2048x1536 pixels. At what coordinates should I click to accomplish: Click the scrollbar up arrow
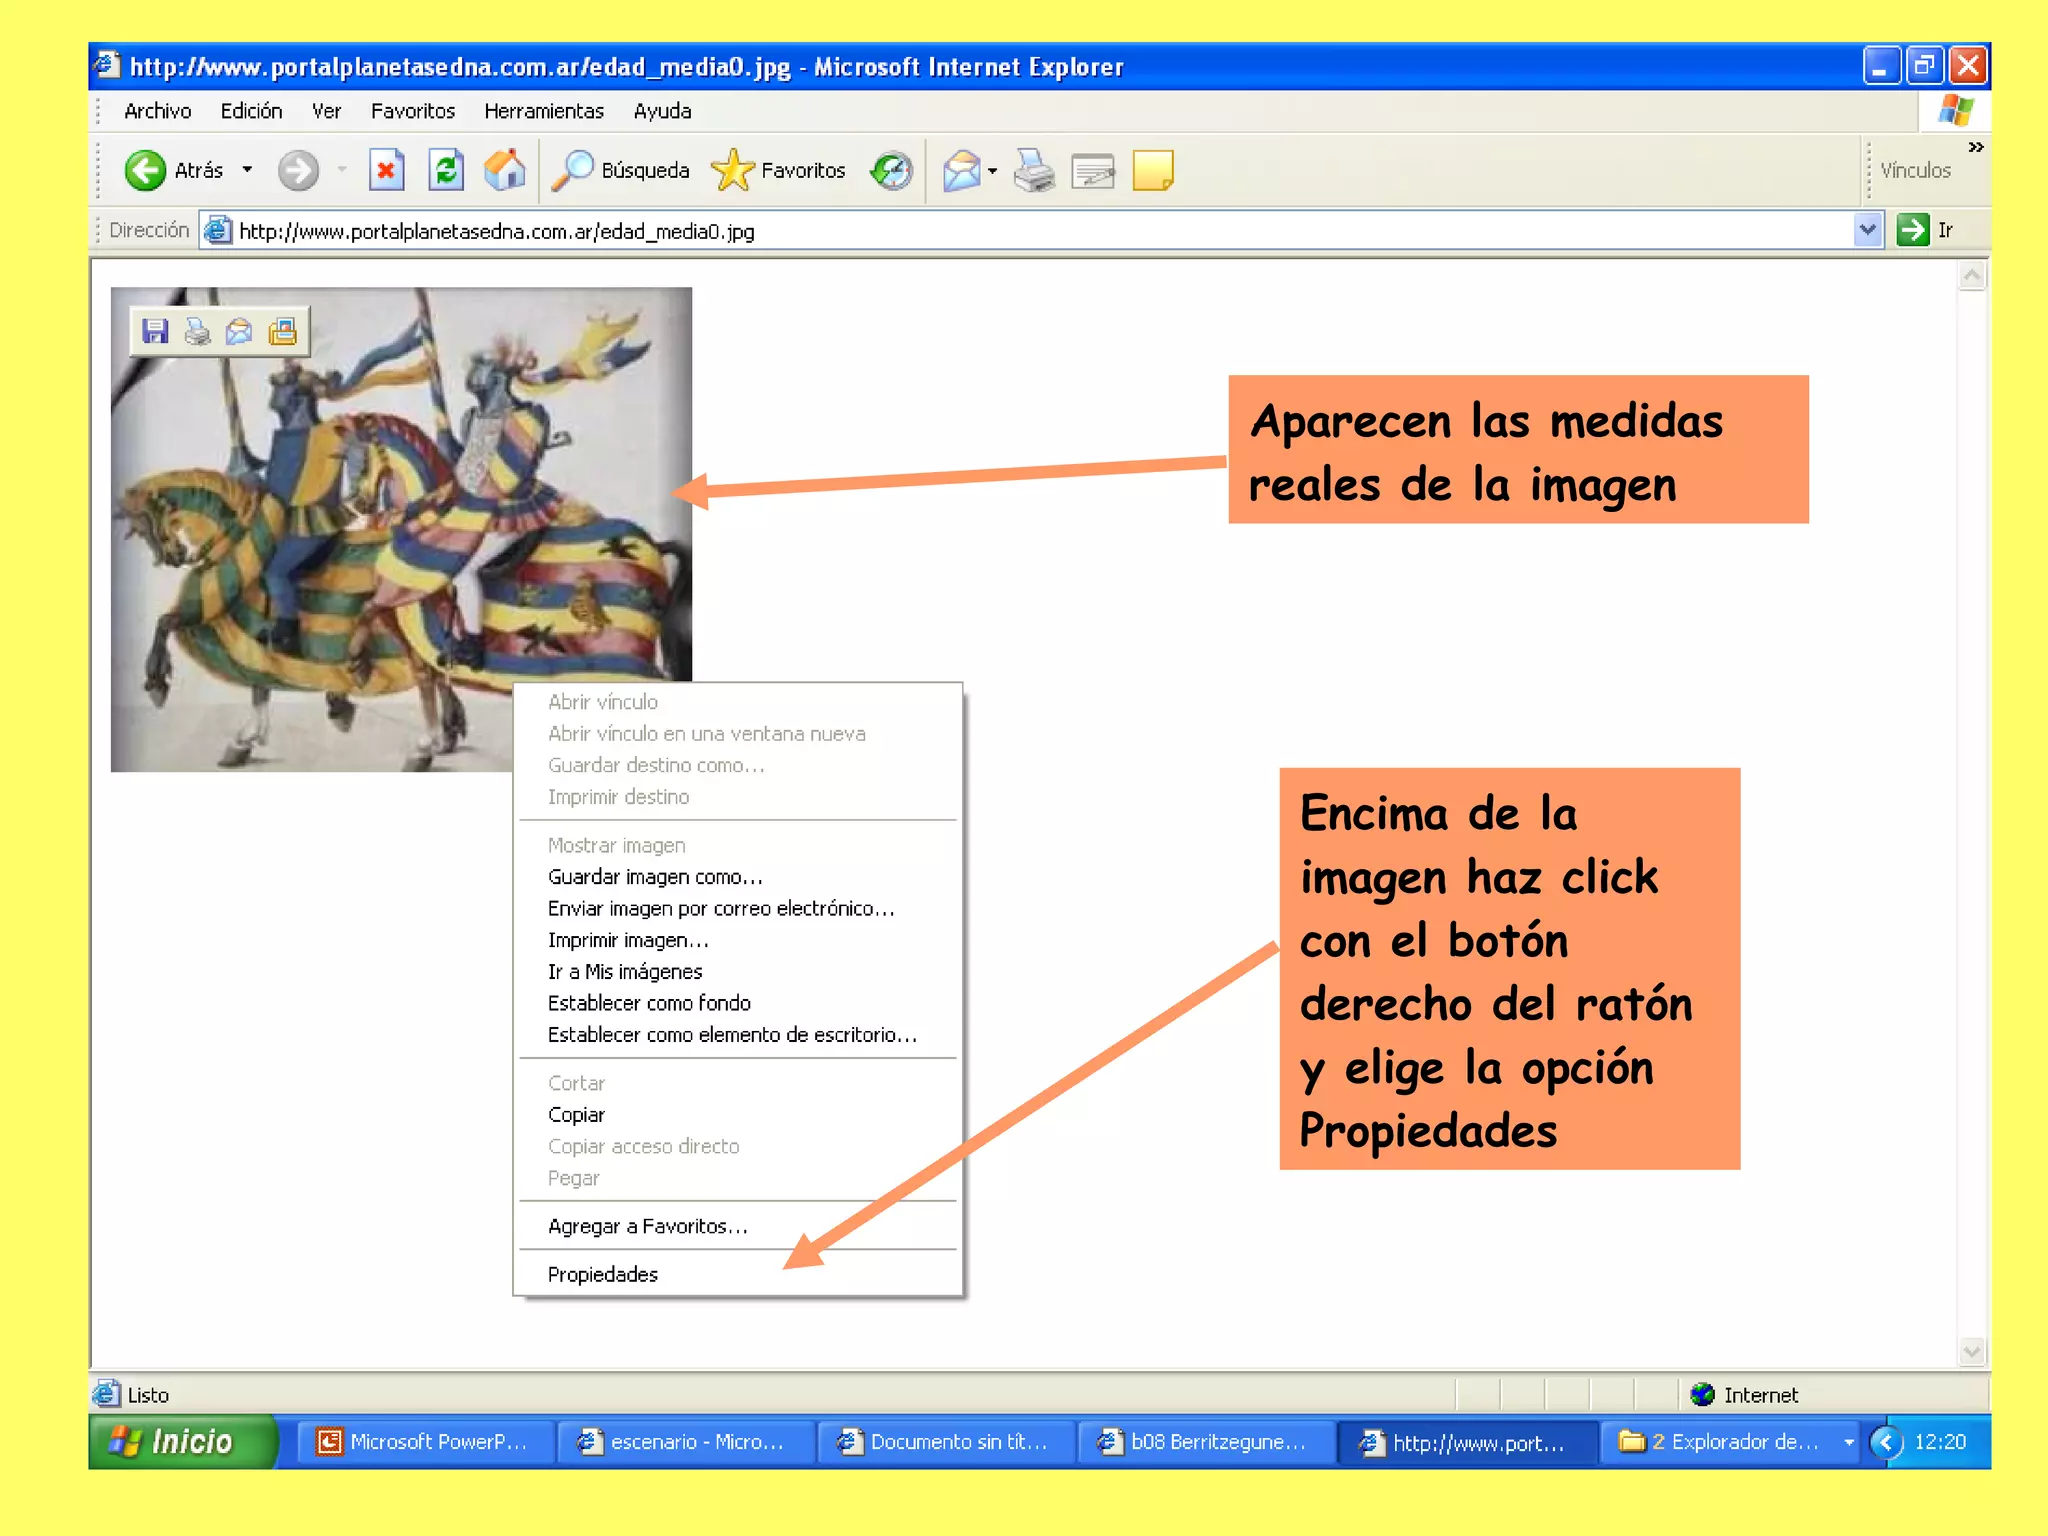1971,275
